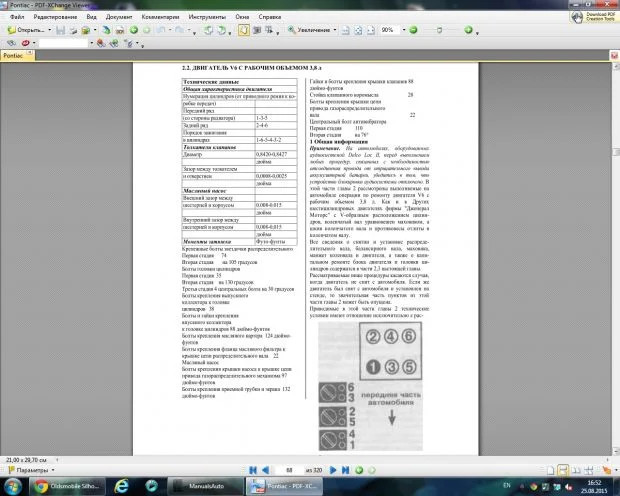Screen dimensions: 620x496
Task: Click the page number input field
Action: [290, 469]
